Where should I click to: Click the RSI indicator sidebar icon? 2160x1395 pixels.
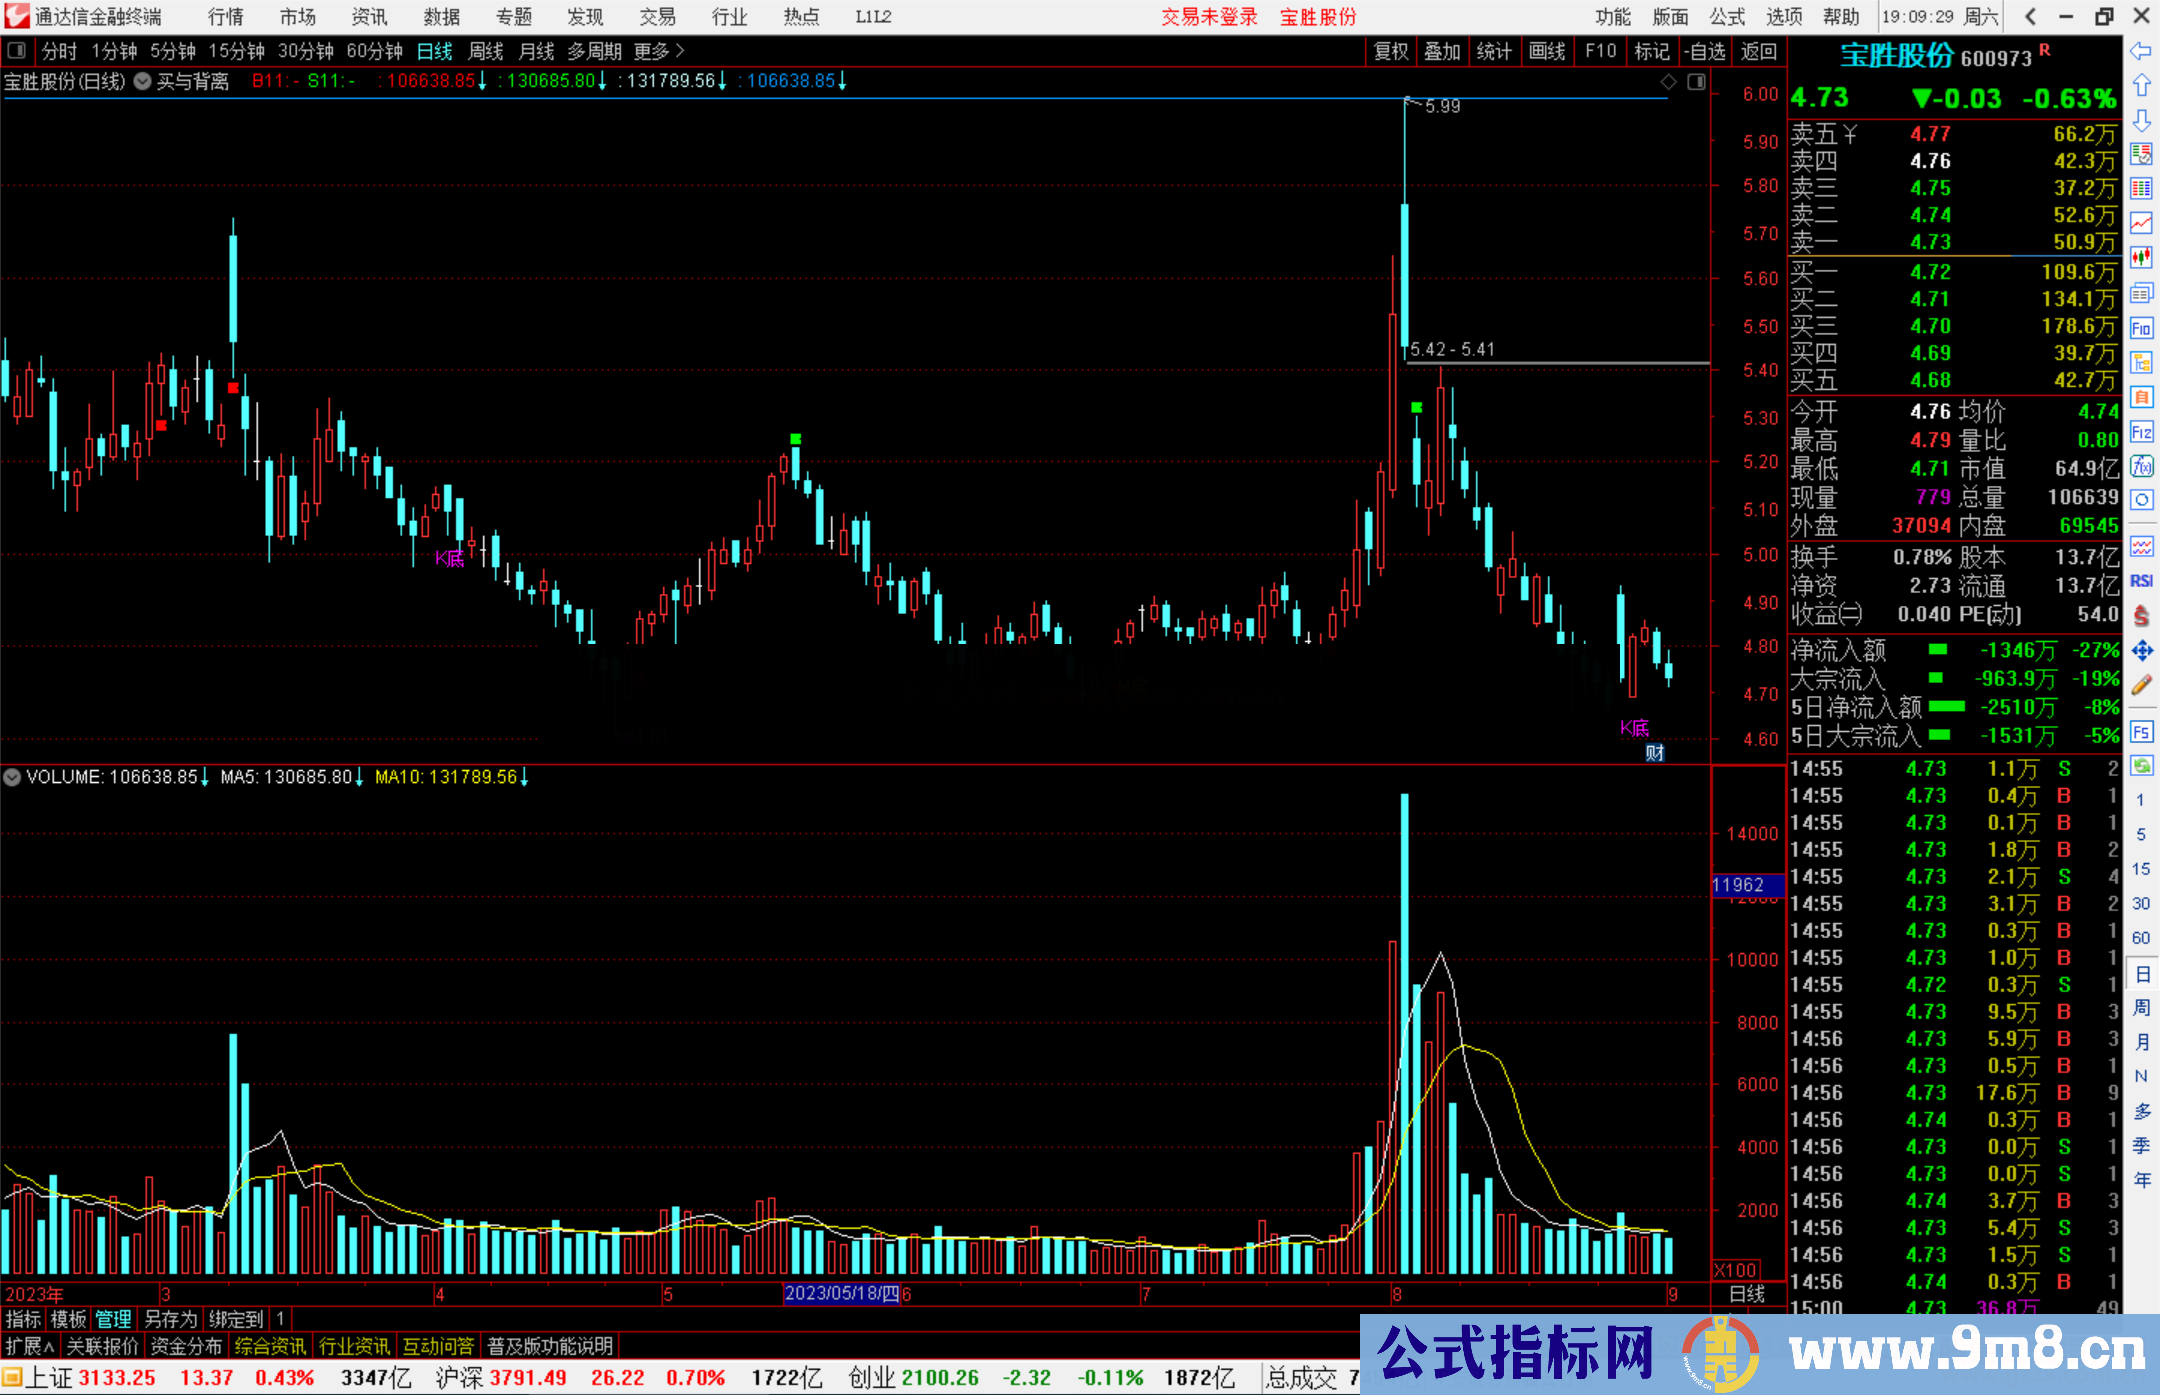click(x=2141, y=581)
